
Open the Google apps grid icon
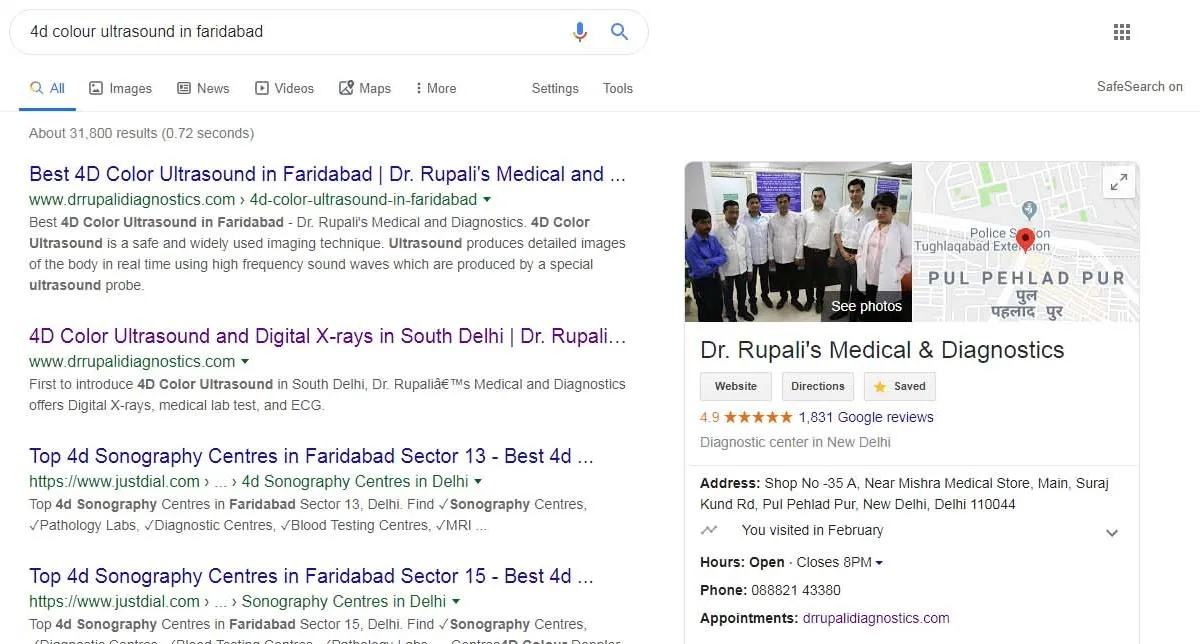tap(1122, 32)
